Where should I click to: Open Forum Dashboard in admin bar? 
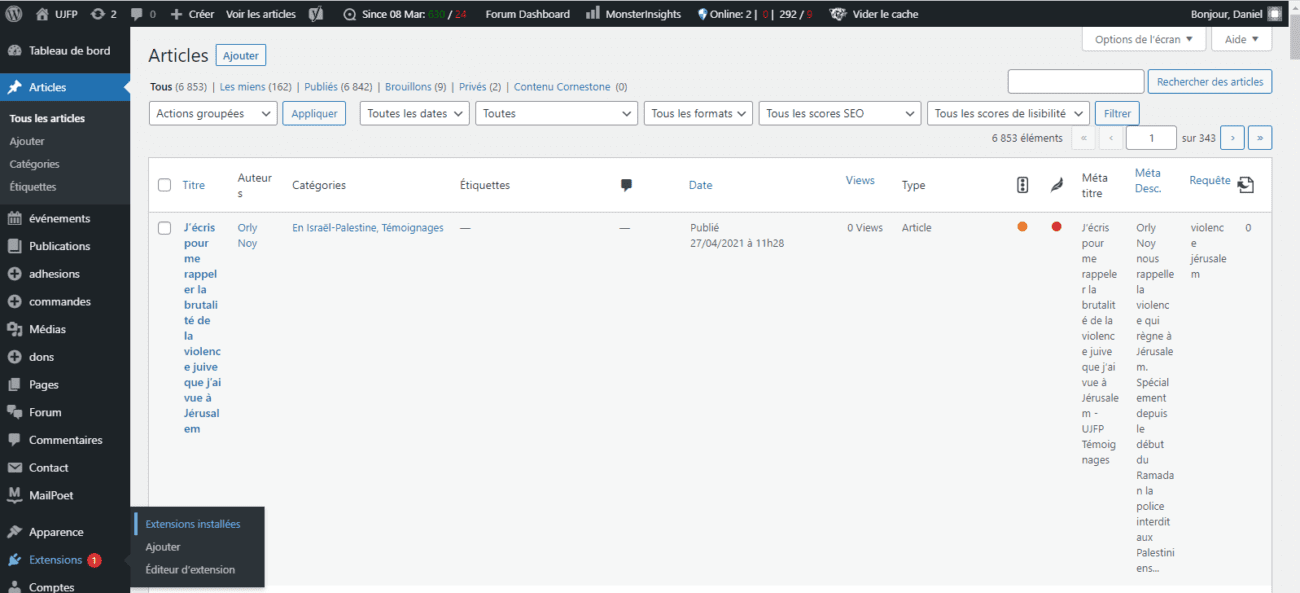[527, 14]
